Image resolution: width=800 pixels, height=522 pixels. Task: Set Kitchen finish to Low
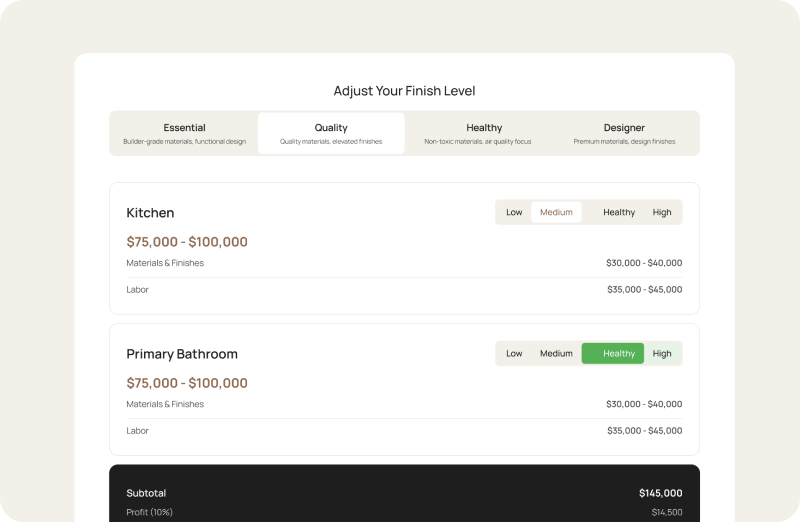click(x=514, y=212)
